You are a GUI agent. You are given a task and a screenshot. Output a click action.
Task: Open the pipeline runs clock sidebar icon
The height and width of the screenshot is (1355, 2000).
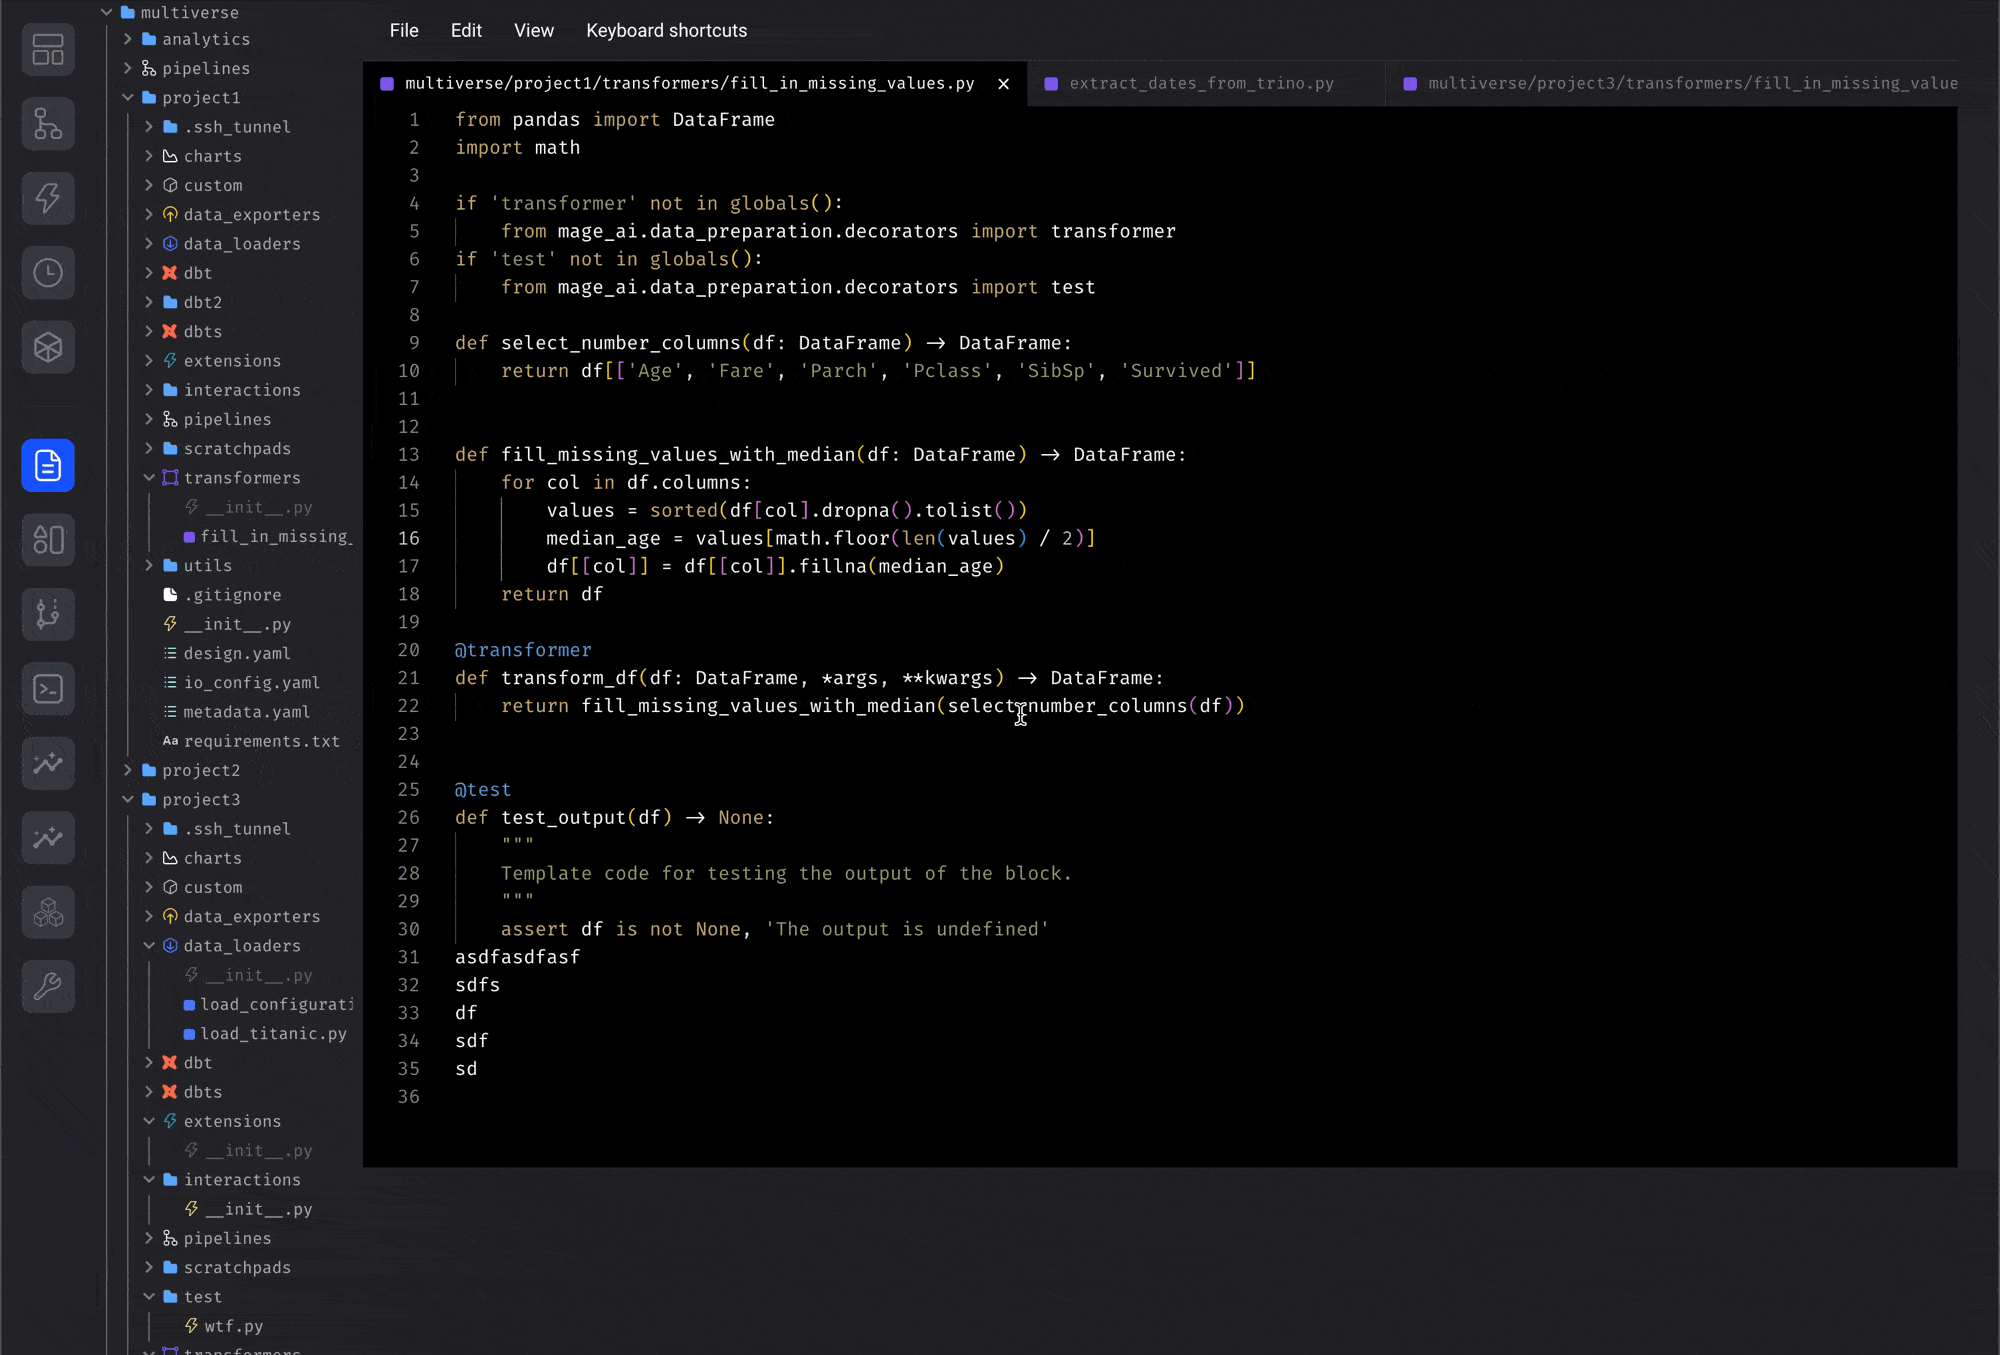pos(48,273)
